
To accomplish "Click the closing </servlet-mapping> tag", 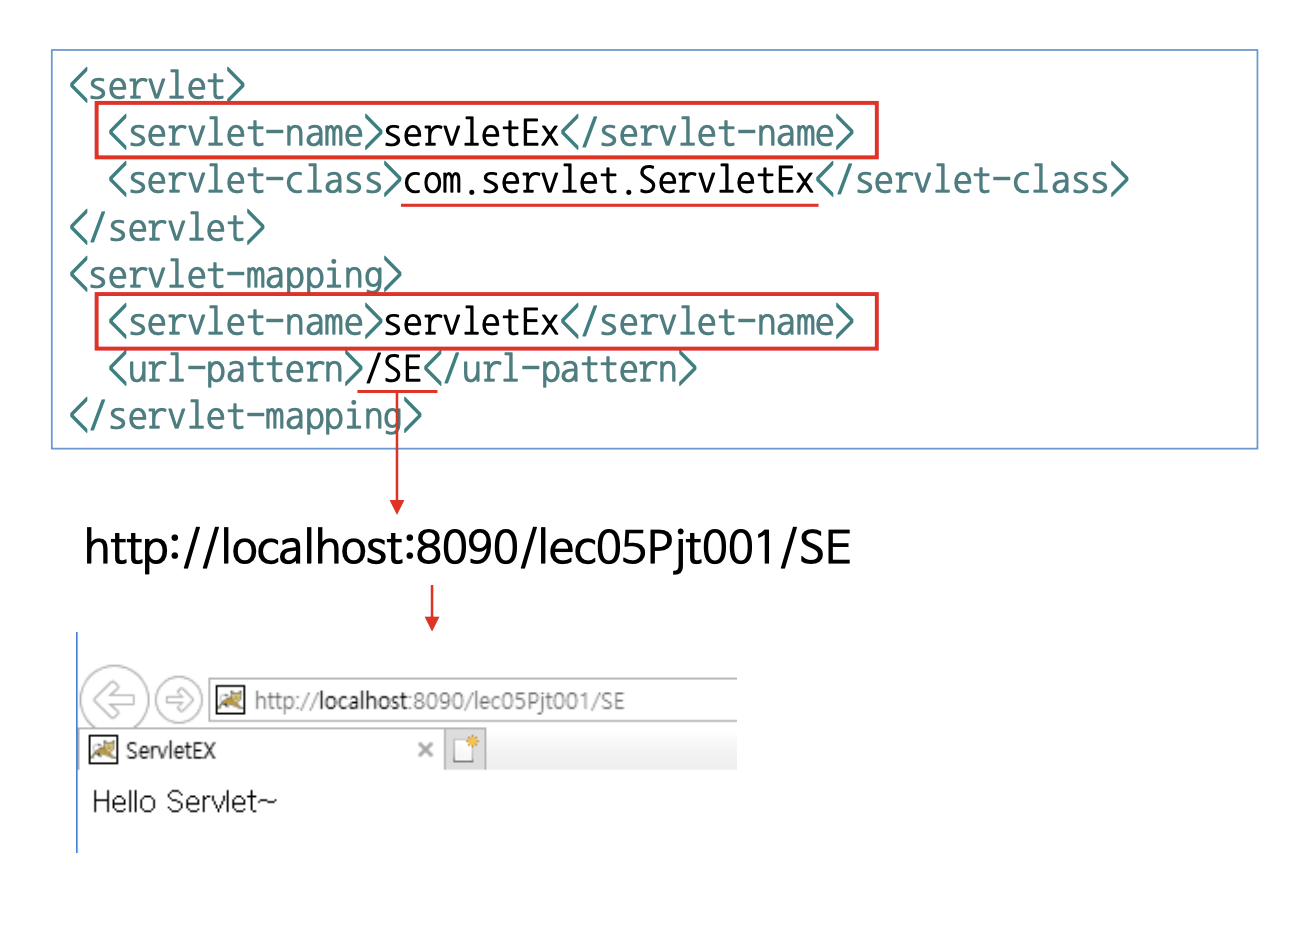I will tap(245, 416).
